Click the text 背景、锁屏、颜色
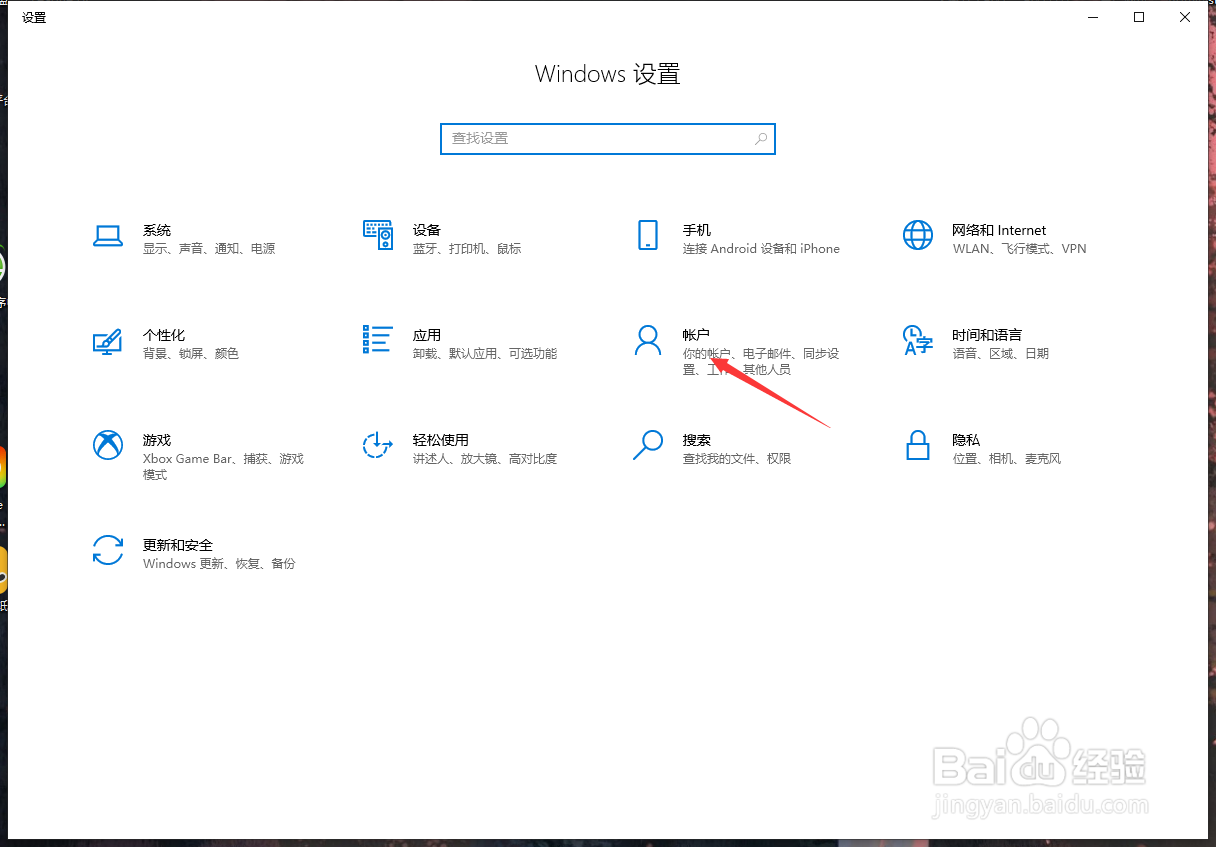Image resolution: width=1216 pixels, height=847 pixels. pyautogui.click(x=191, y=354)
